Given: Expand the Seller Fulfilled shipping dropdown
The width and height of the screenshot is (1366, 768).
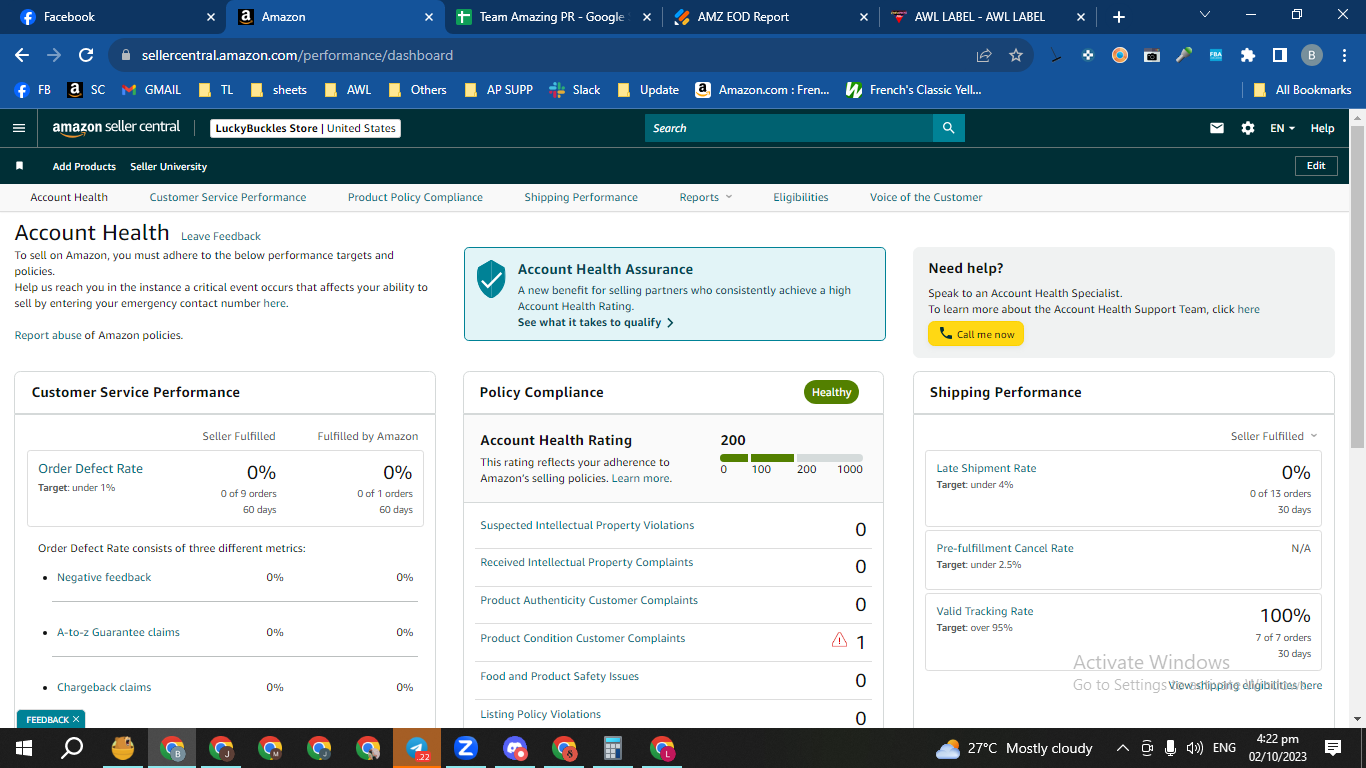Looking at the screenshot, I should [1274, 436].
